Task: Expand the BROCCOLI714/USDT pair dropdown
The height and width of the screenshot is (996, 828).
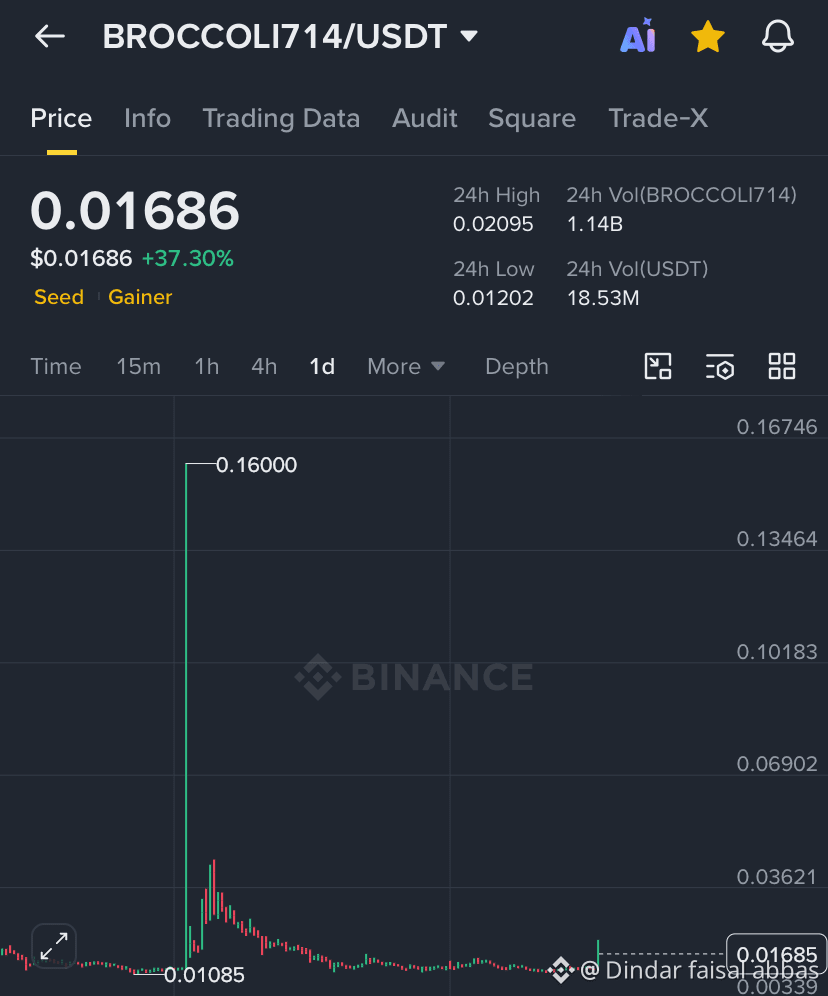Action: pyautogui.click(x=469, y=36)
